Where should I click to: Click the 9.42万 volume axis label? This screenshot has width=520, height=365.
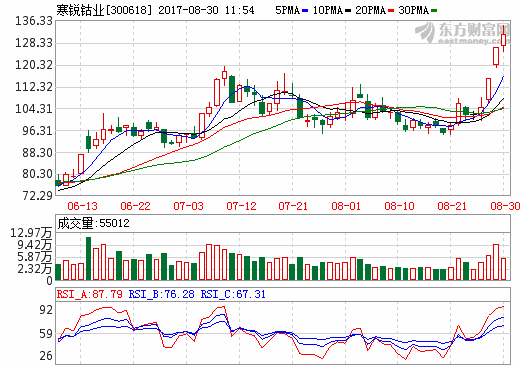click(34, 245)
